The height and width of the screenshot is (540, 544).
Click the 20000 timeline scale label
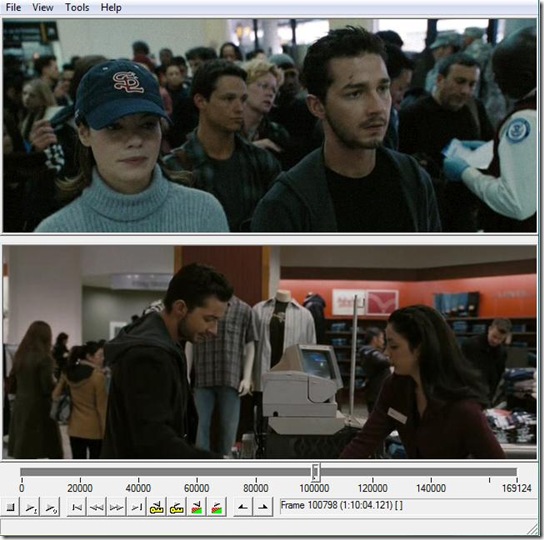pyautogui.click(x=80, y=488)
